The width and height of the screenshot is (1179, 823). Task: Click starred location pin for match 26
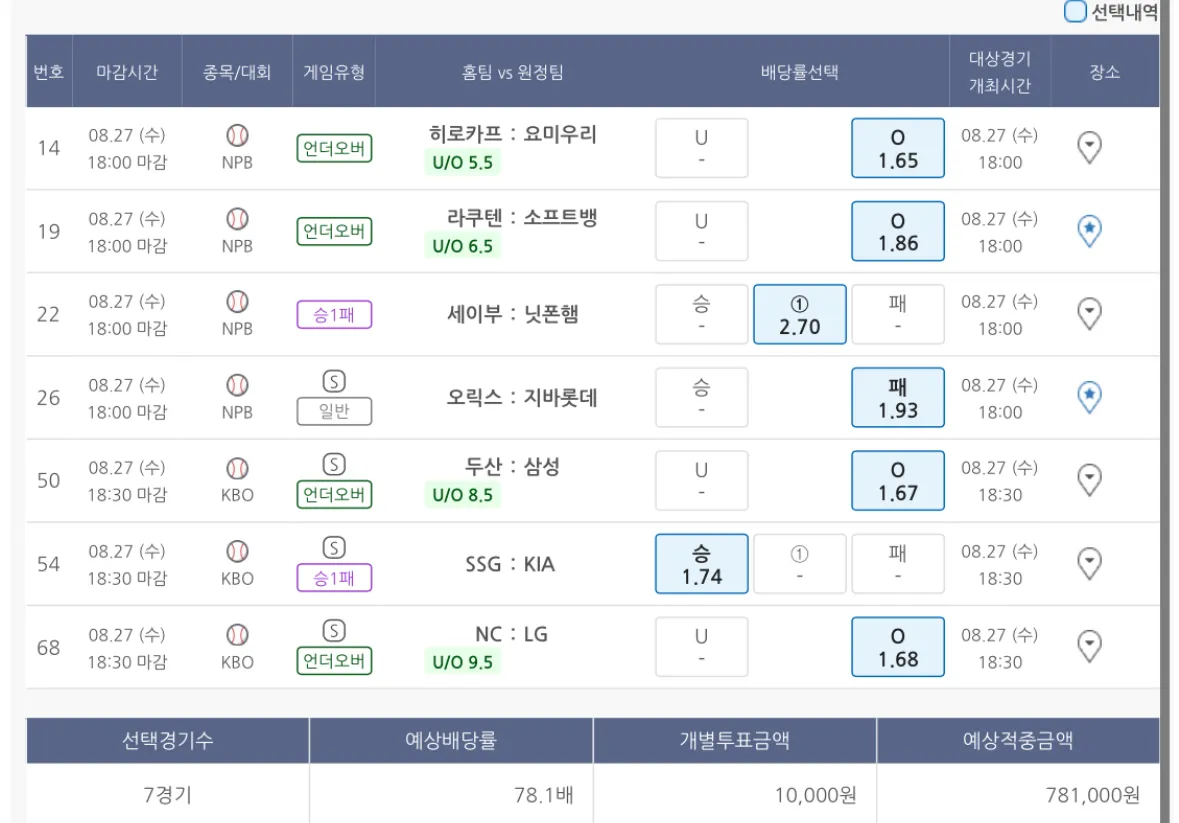pos(1089,397)
